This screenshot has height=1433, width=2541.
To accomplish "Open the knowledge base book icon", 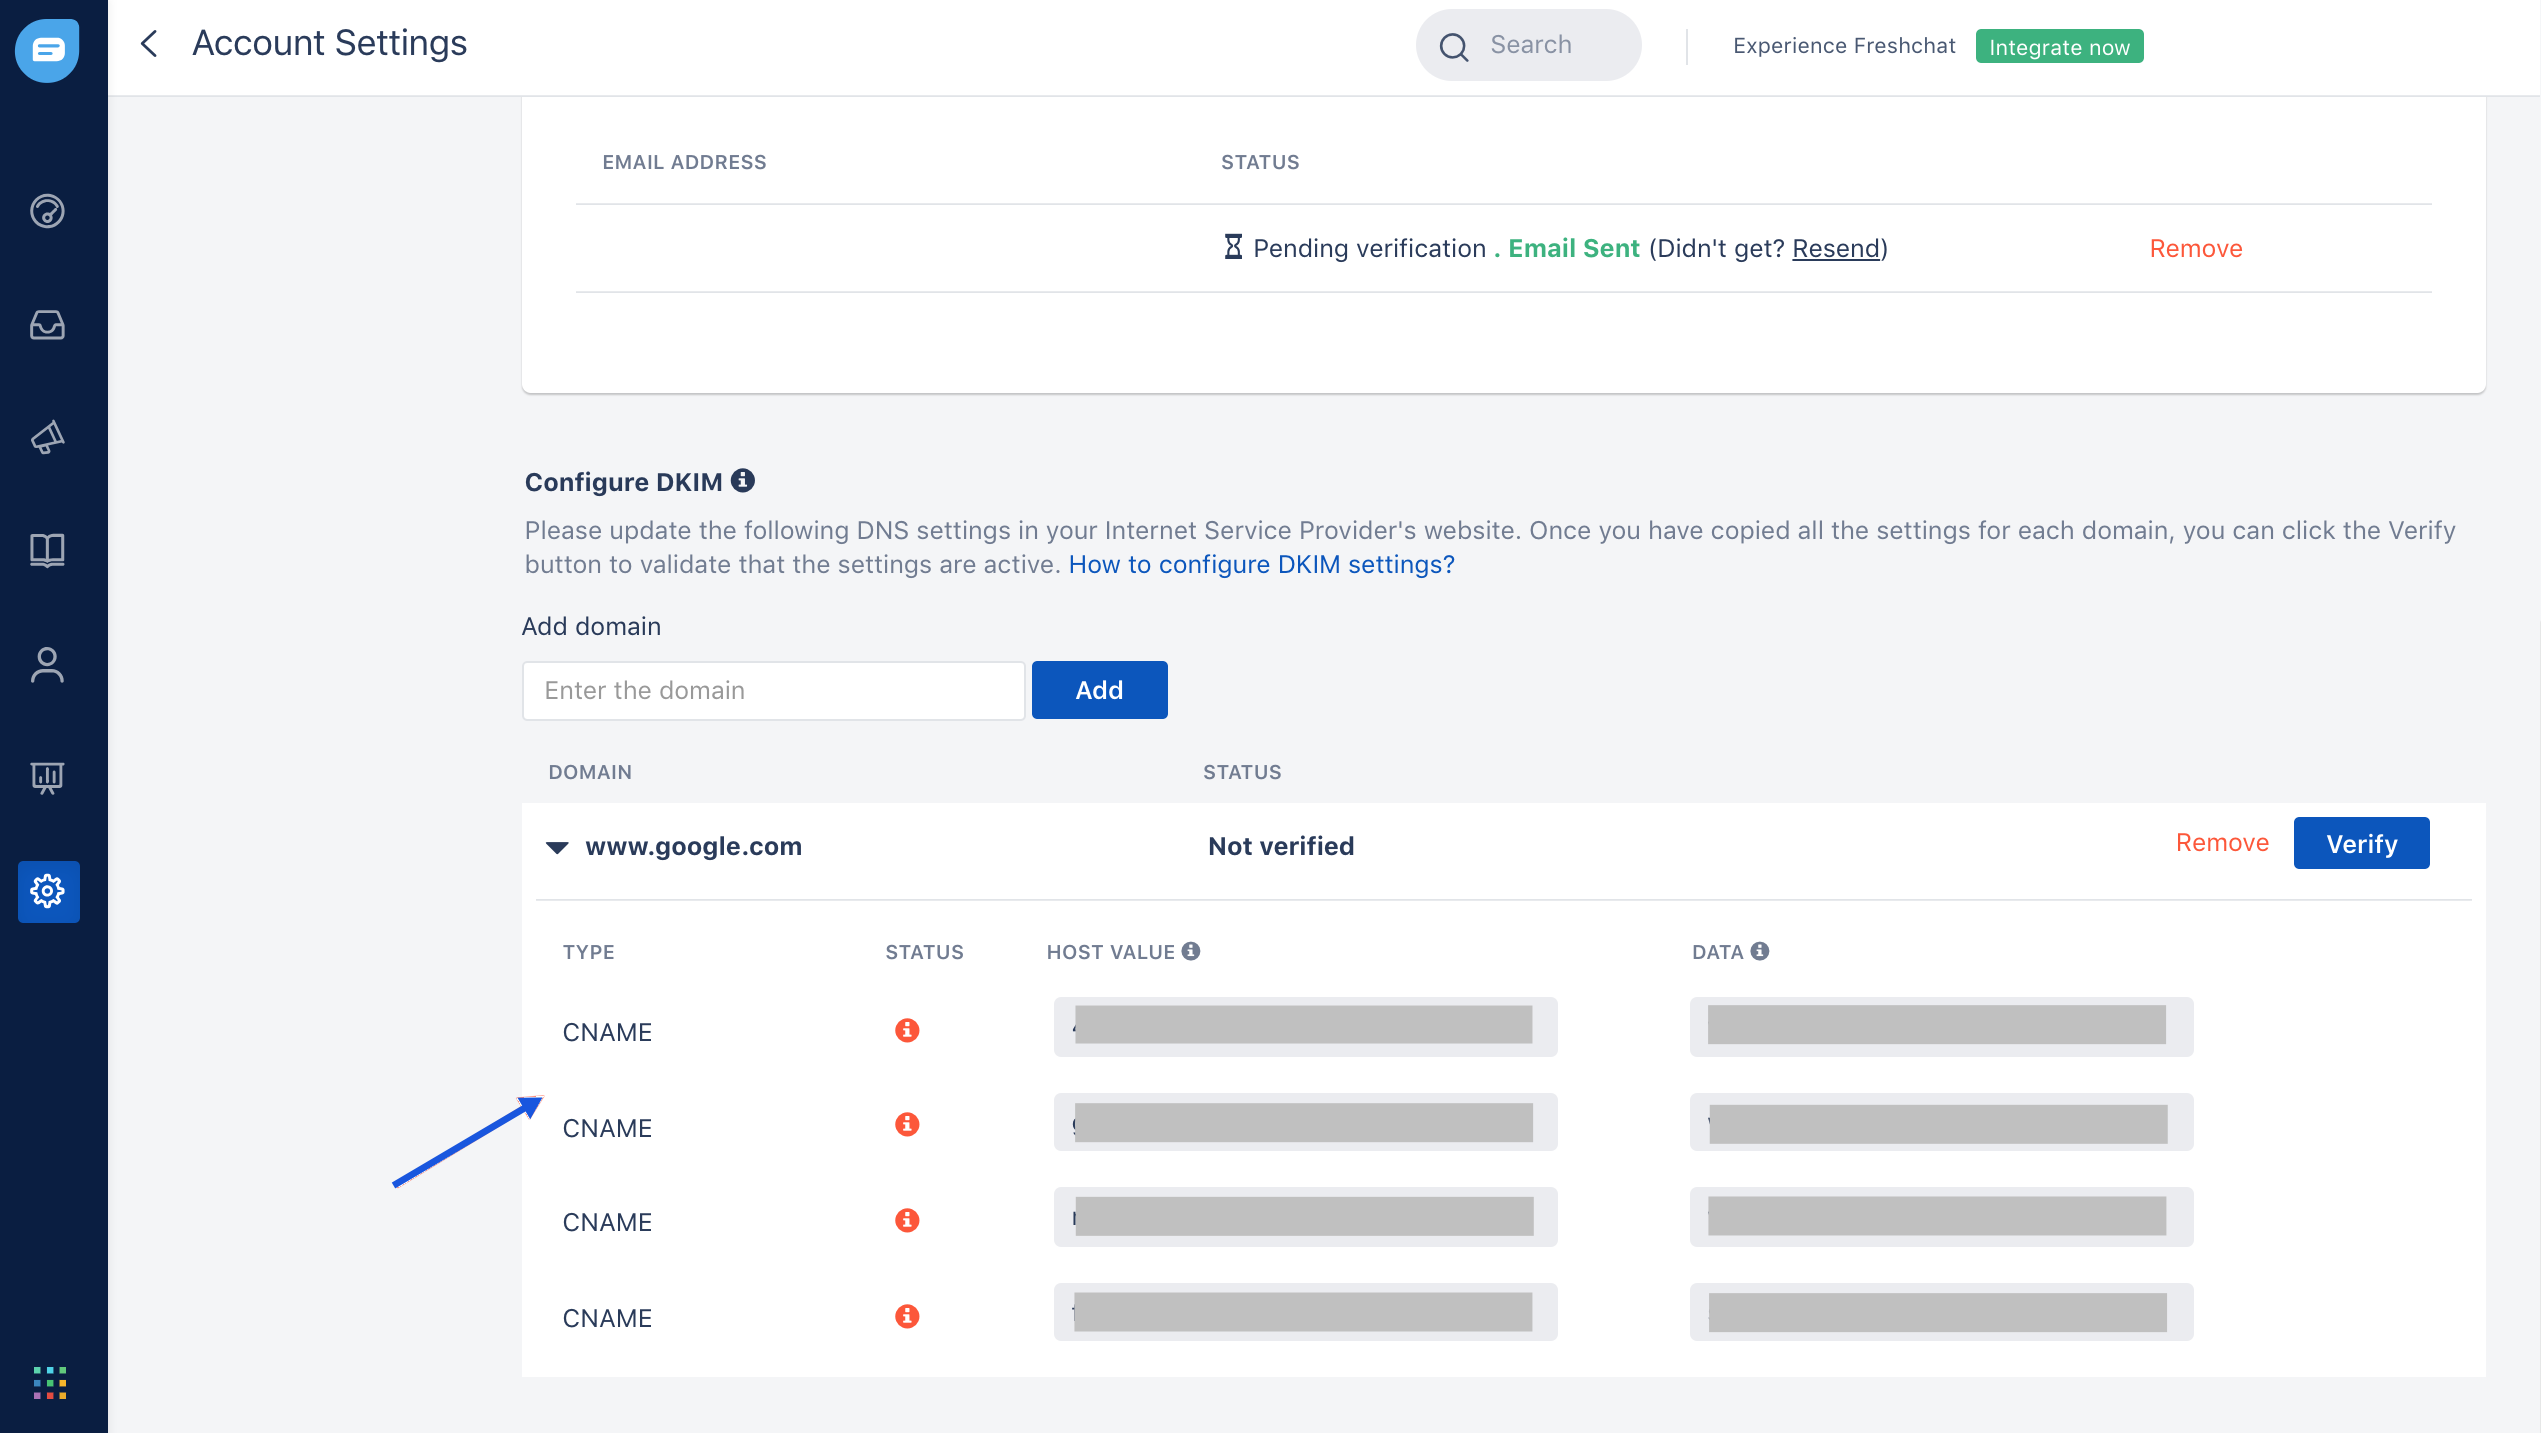I will 47,550.
